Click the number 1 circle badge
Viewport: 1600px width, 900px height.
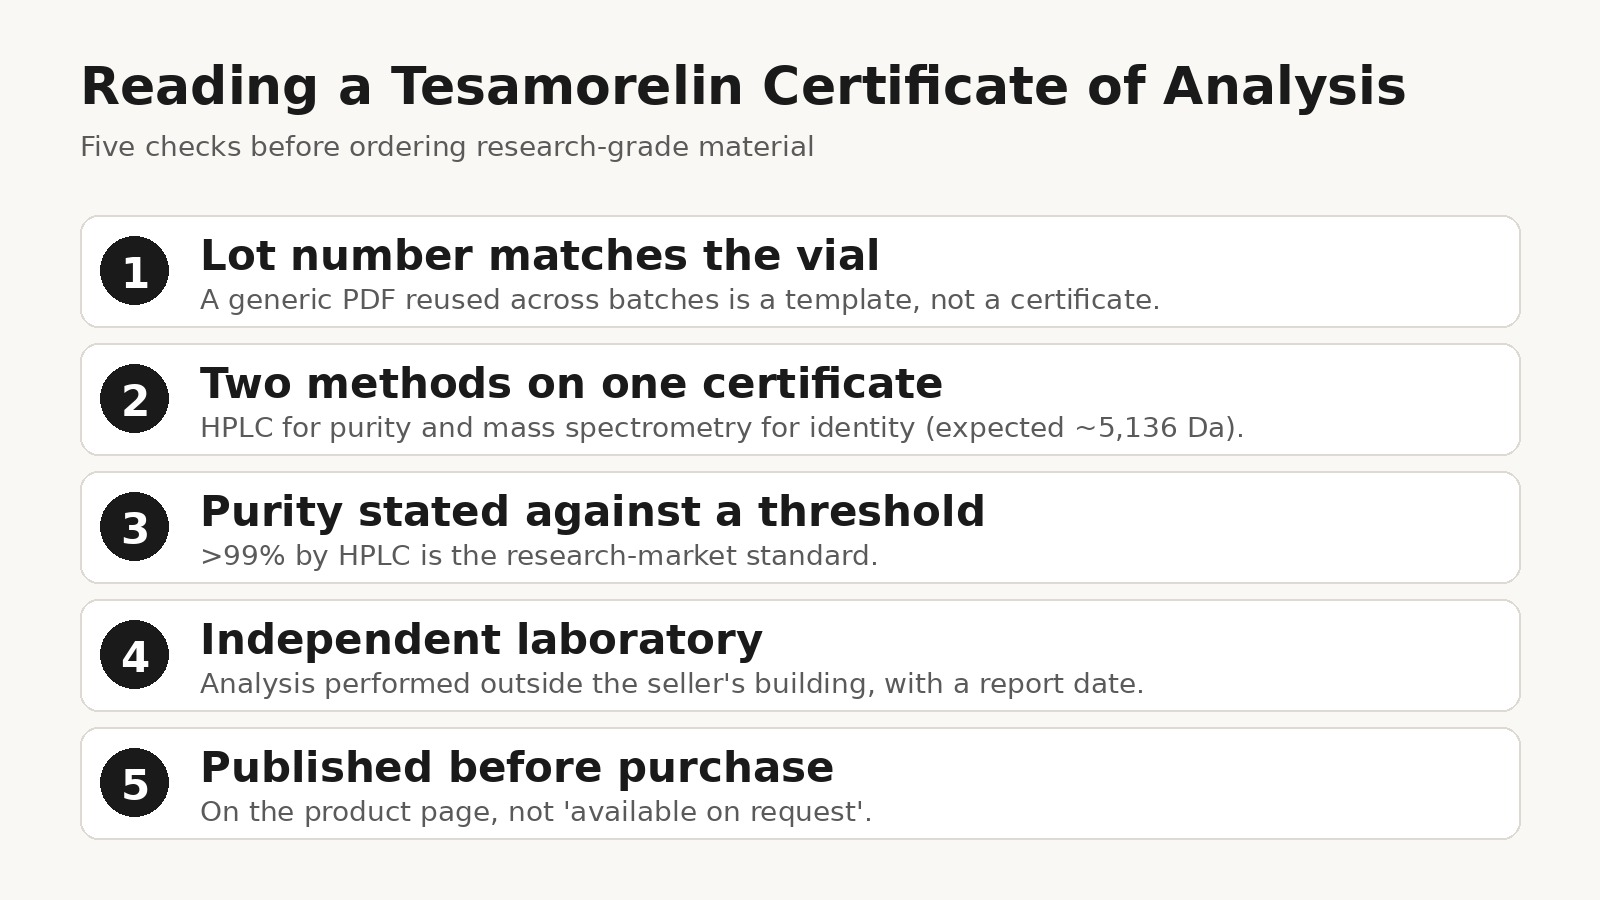point(134,271)
